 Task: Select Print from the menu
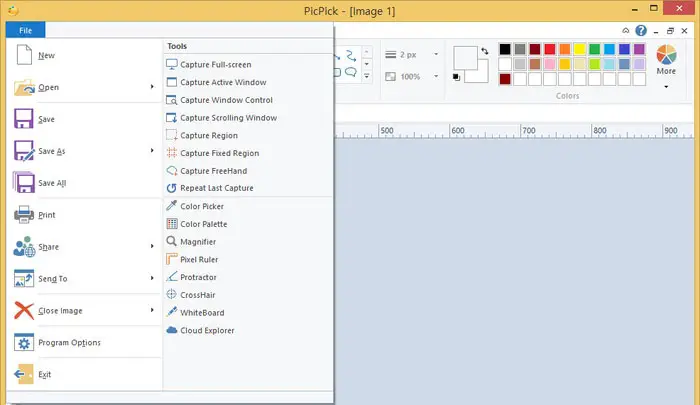coord(85,215)
